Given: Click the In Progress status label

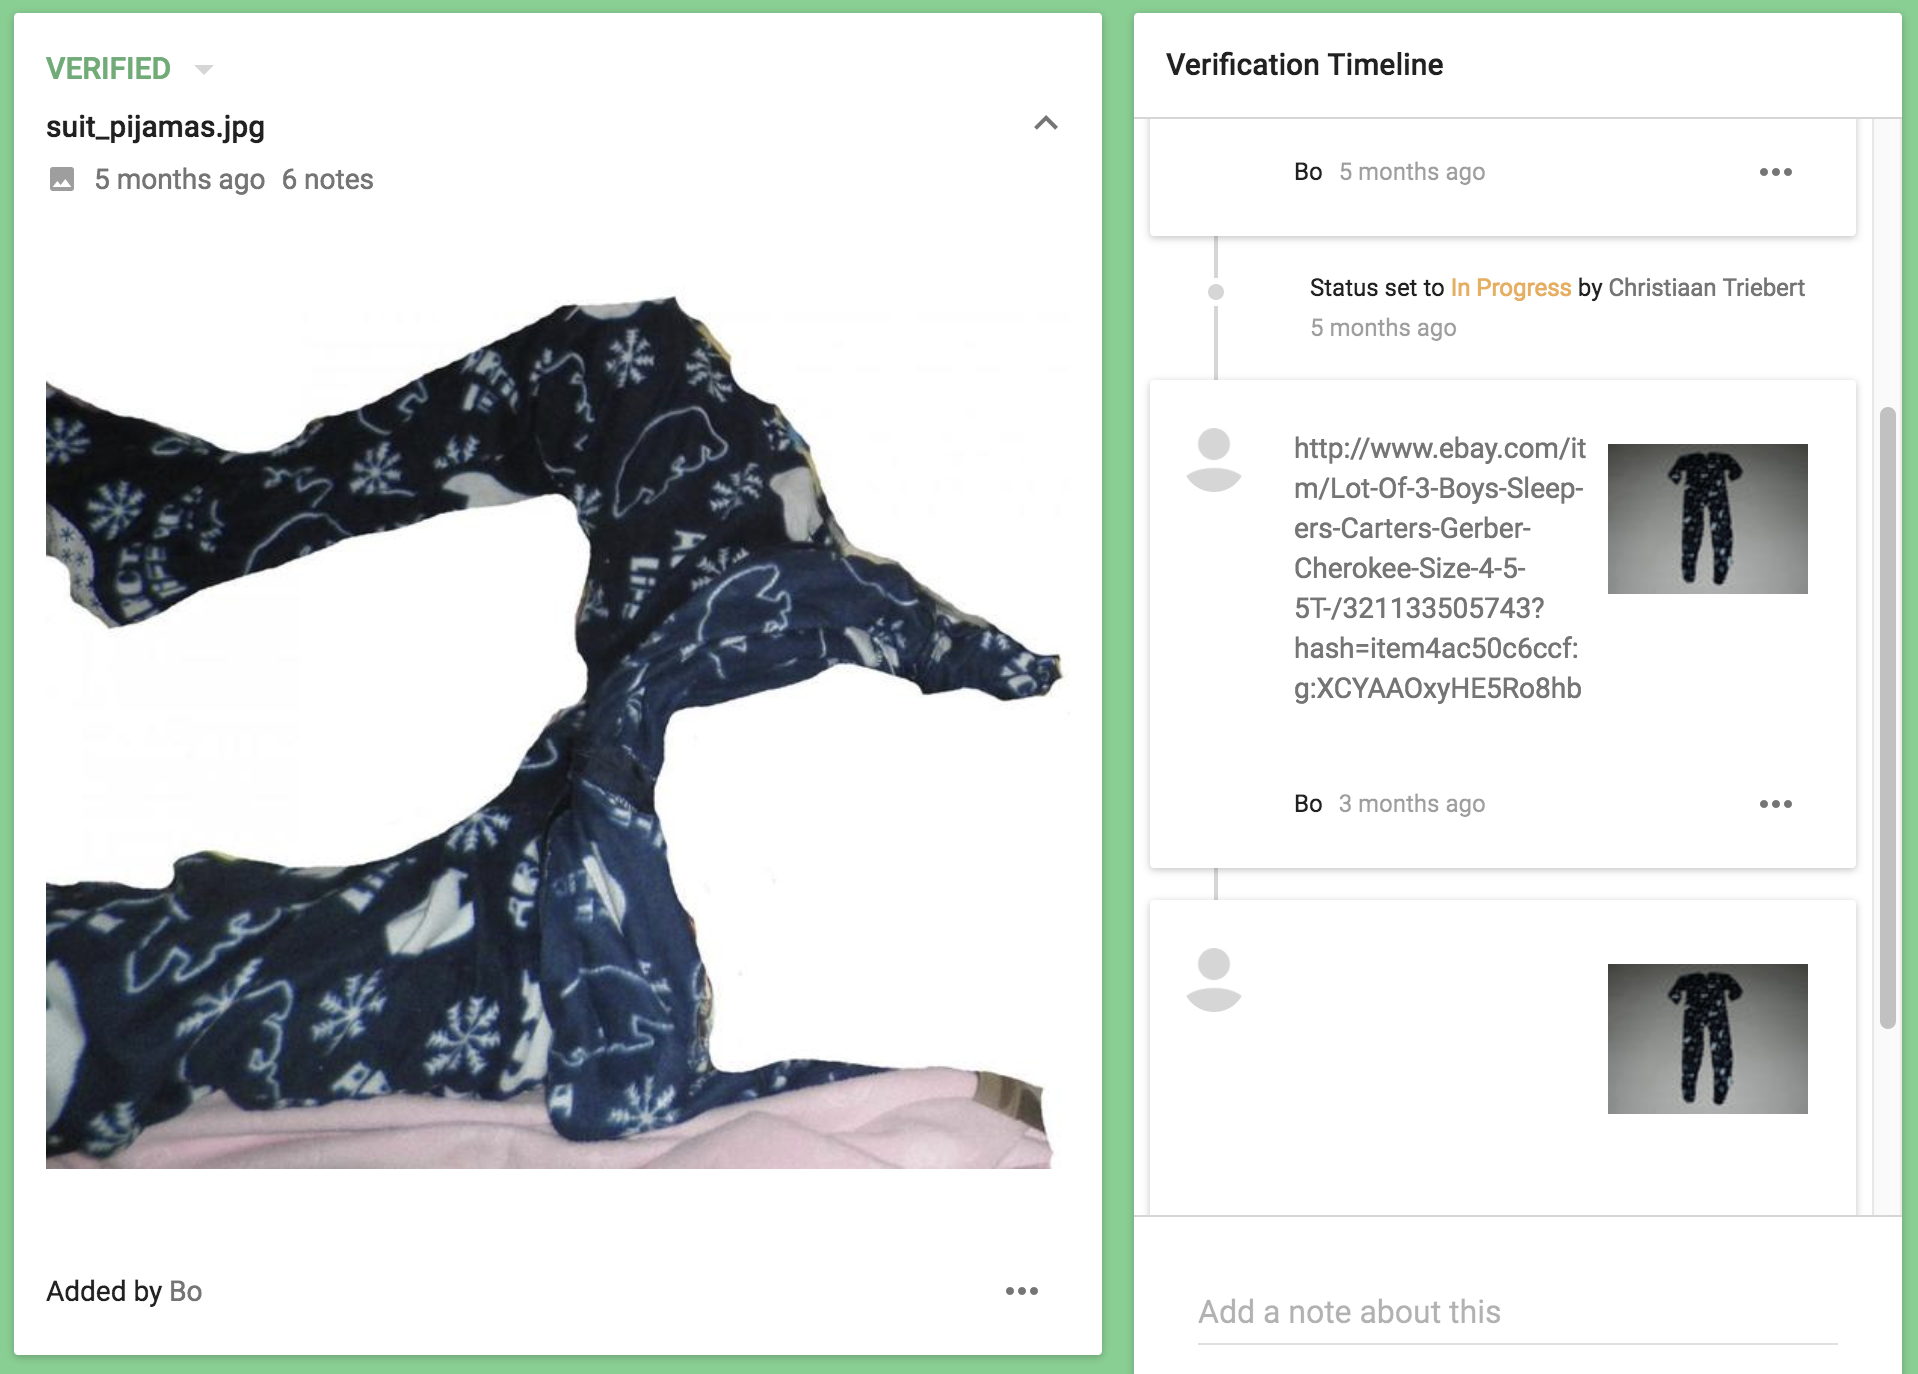Looking at the screenshot, I should [1511, 288].
